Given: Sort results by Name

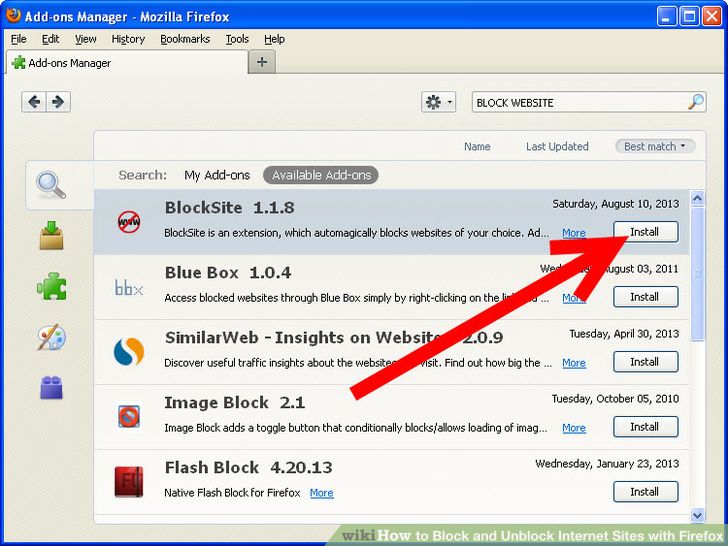Looking at the screenshot, I should (477, 146).
